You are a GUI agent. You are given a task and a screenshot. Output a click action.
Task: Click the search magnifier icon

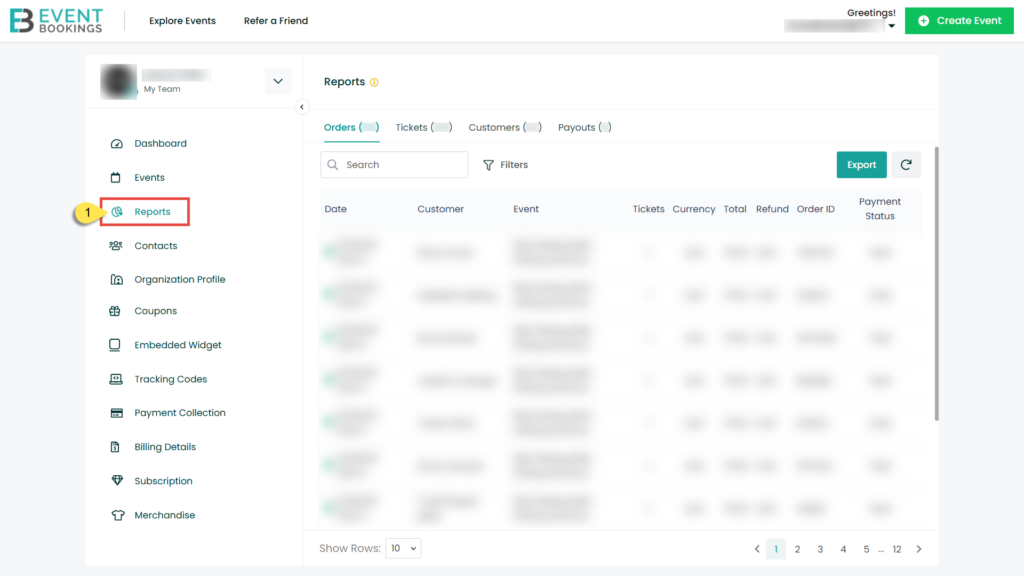coord(333,165)
